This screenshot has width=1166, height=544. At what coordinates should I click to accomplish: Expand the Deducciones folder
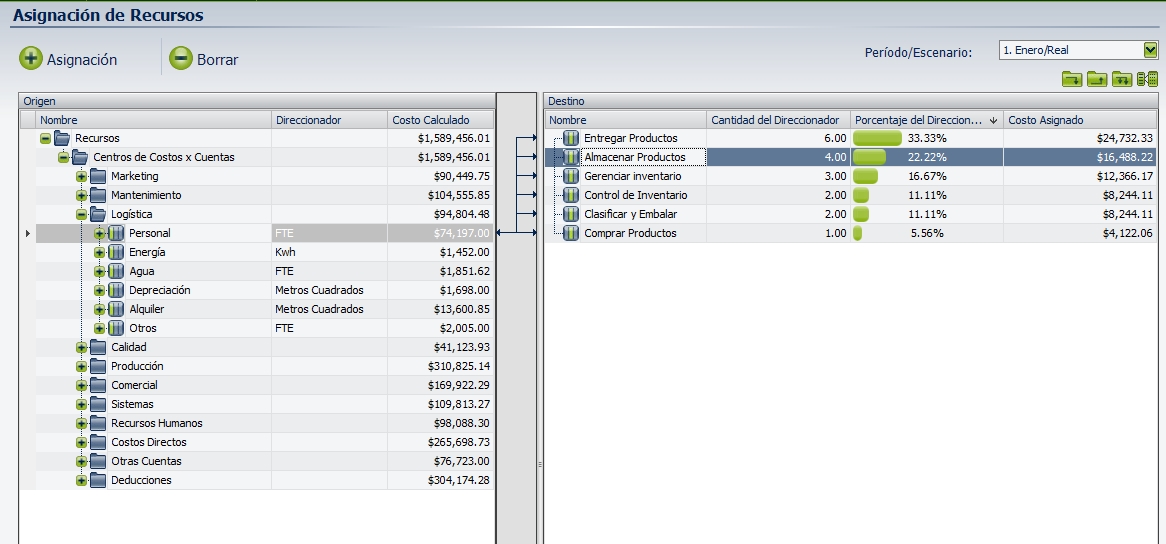81,480
